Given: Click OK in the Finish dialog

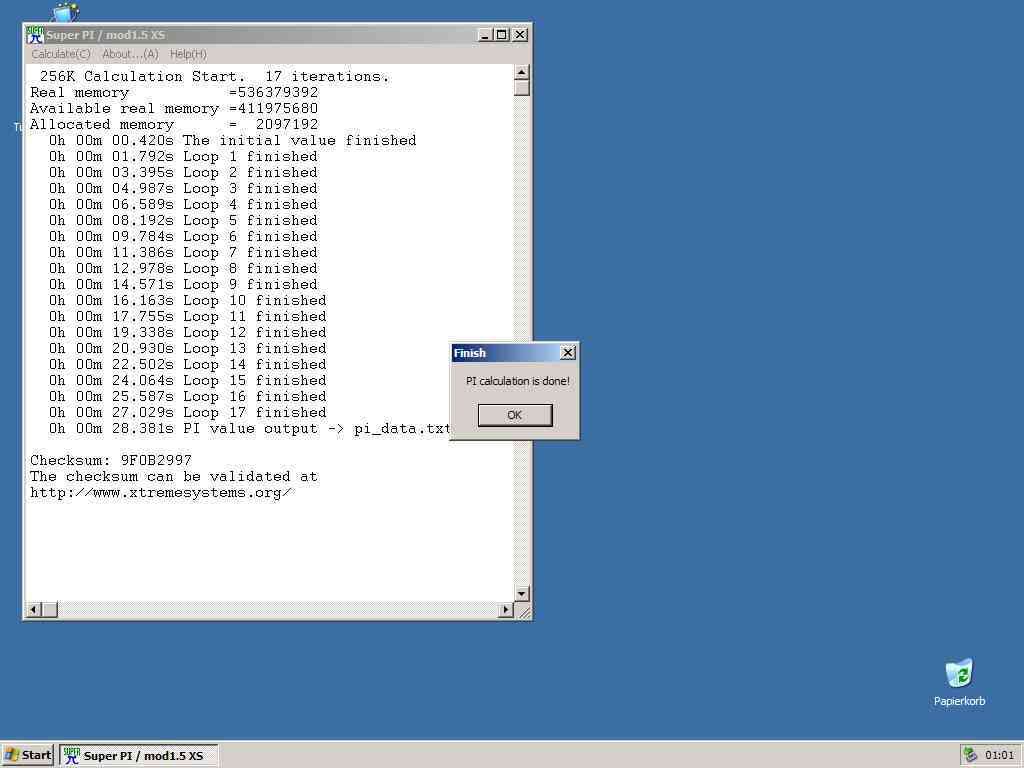Looking at the screenshot, I should 515,415.
